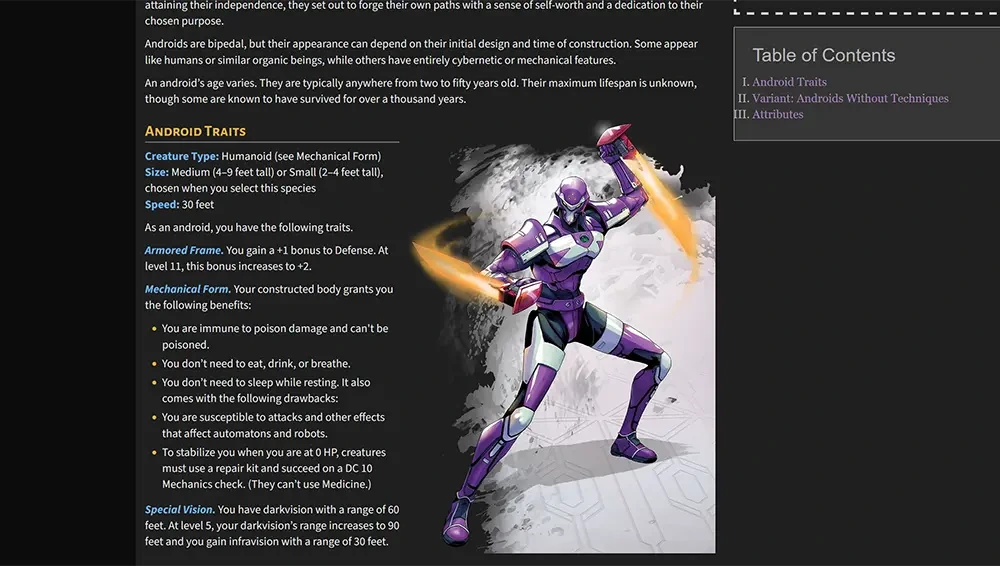Click the Speed label
The width and height of the screenshot is (1000, 566).
pos(162,205)
